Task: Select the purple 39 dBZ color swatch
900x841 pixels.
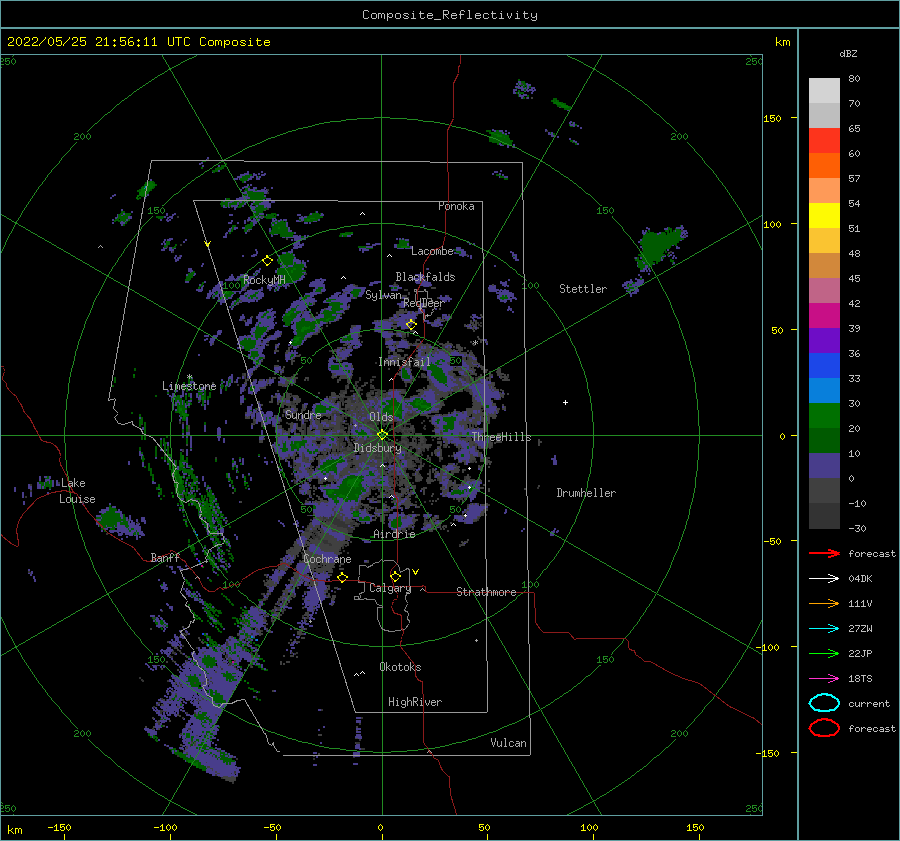Action: pos(824,340)
